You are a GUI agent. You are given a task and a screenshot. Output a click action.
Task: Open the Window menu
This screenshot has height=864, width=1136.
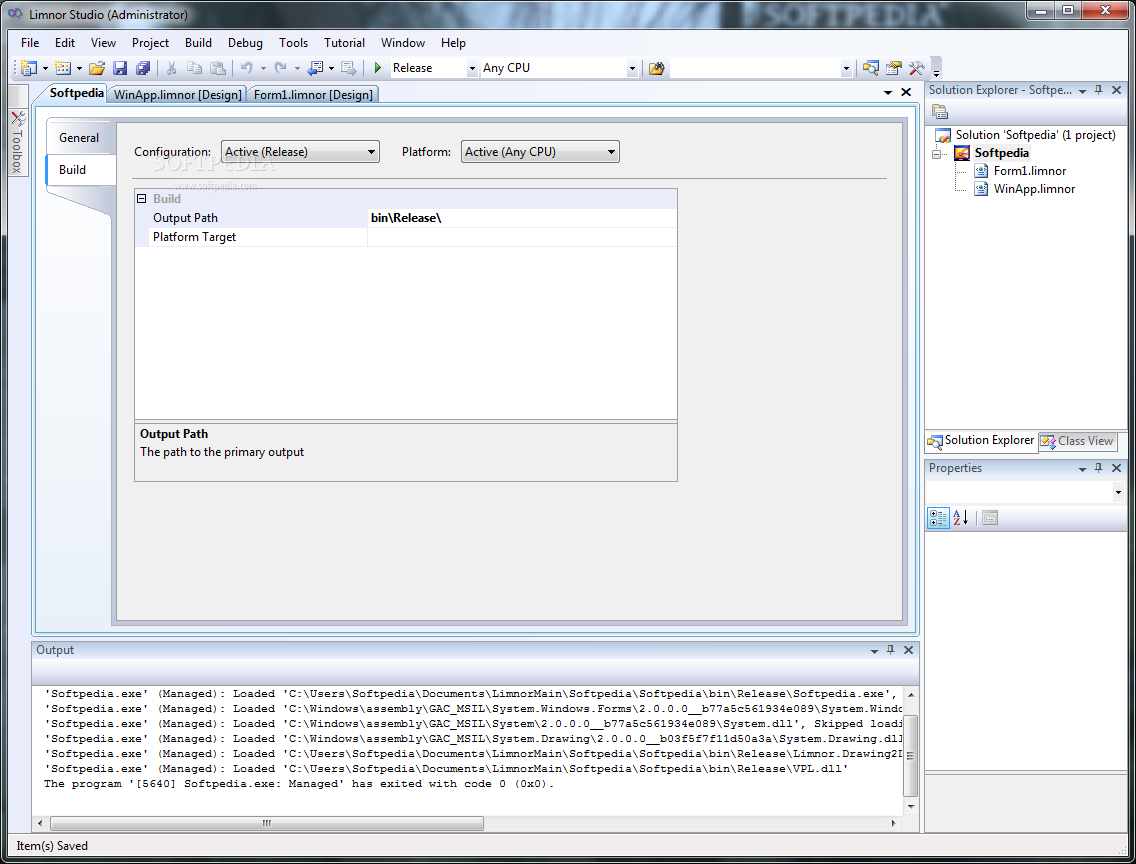(x=403, y=43)
